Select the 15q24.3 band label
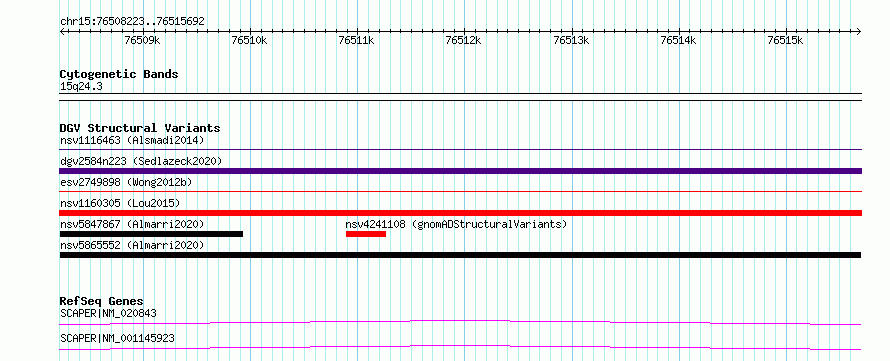The image size is (890, 361). coord(81,87)
